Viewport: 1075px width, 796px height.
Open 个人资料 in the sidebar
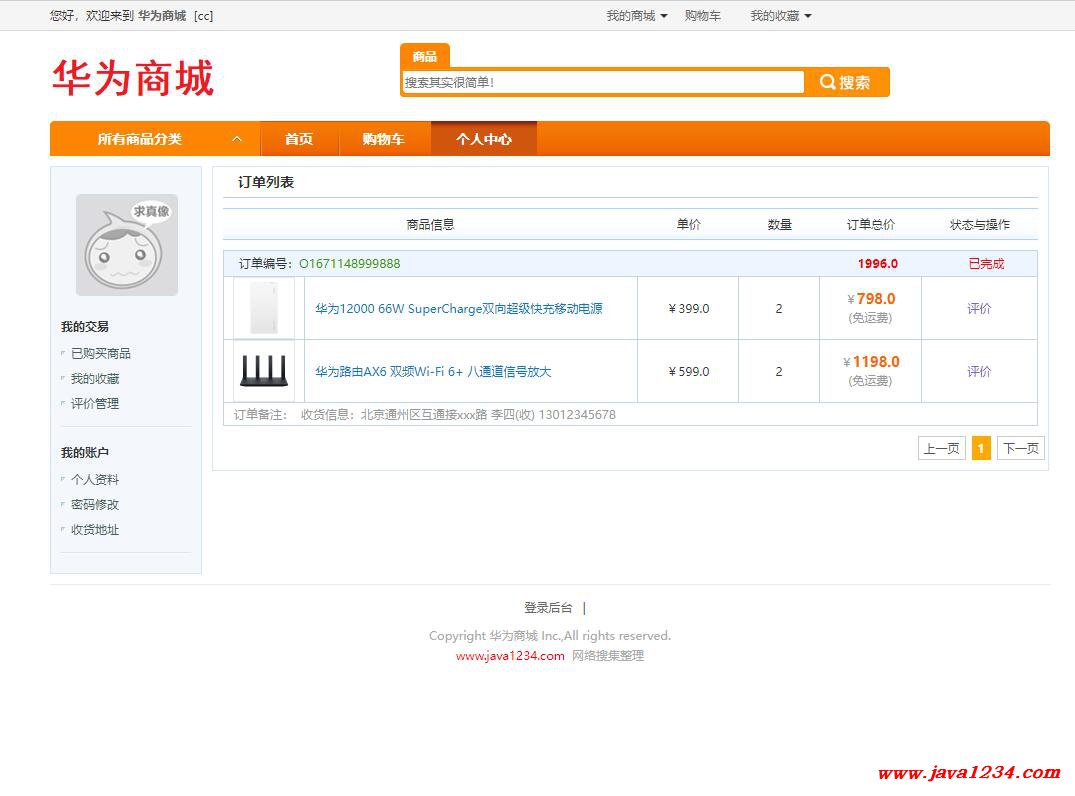(95, 479)
